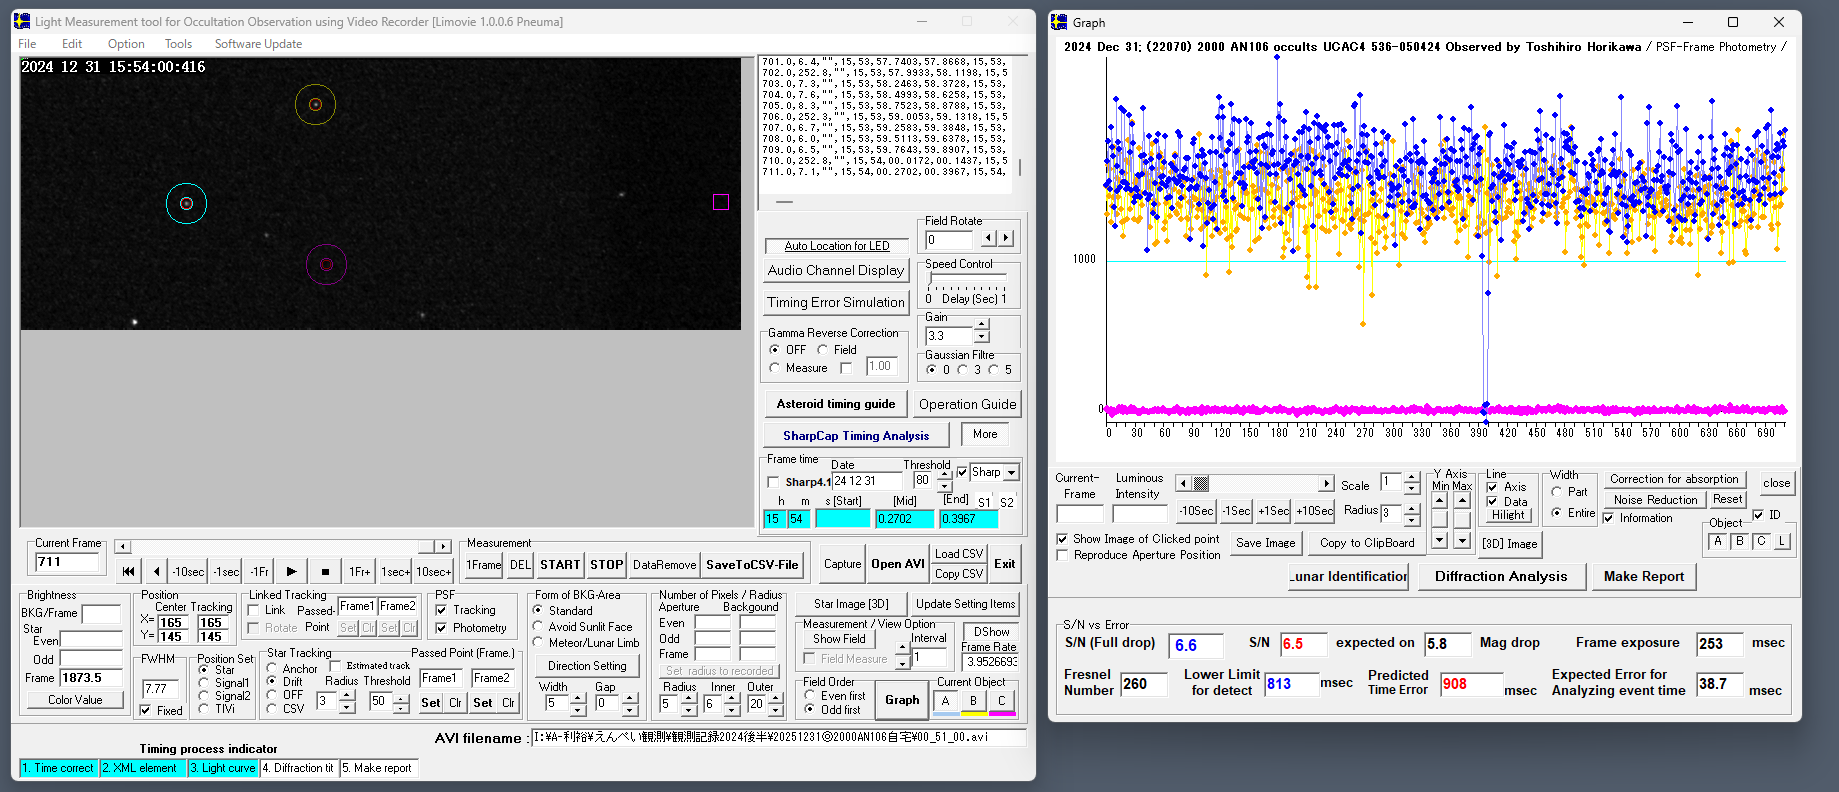Click the Diffraction Analysis button
The width and height of the screenshot is (1839, 792).
1501,576
